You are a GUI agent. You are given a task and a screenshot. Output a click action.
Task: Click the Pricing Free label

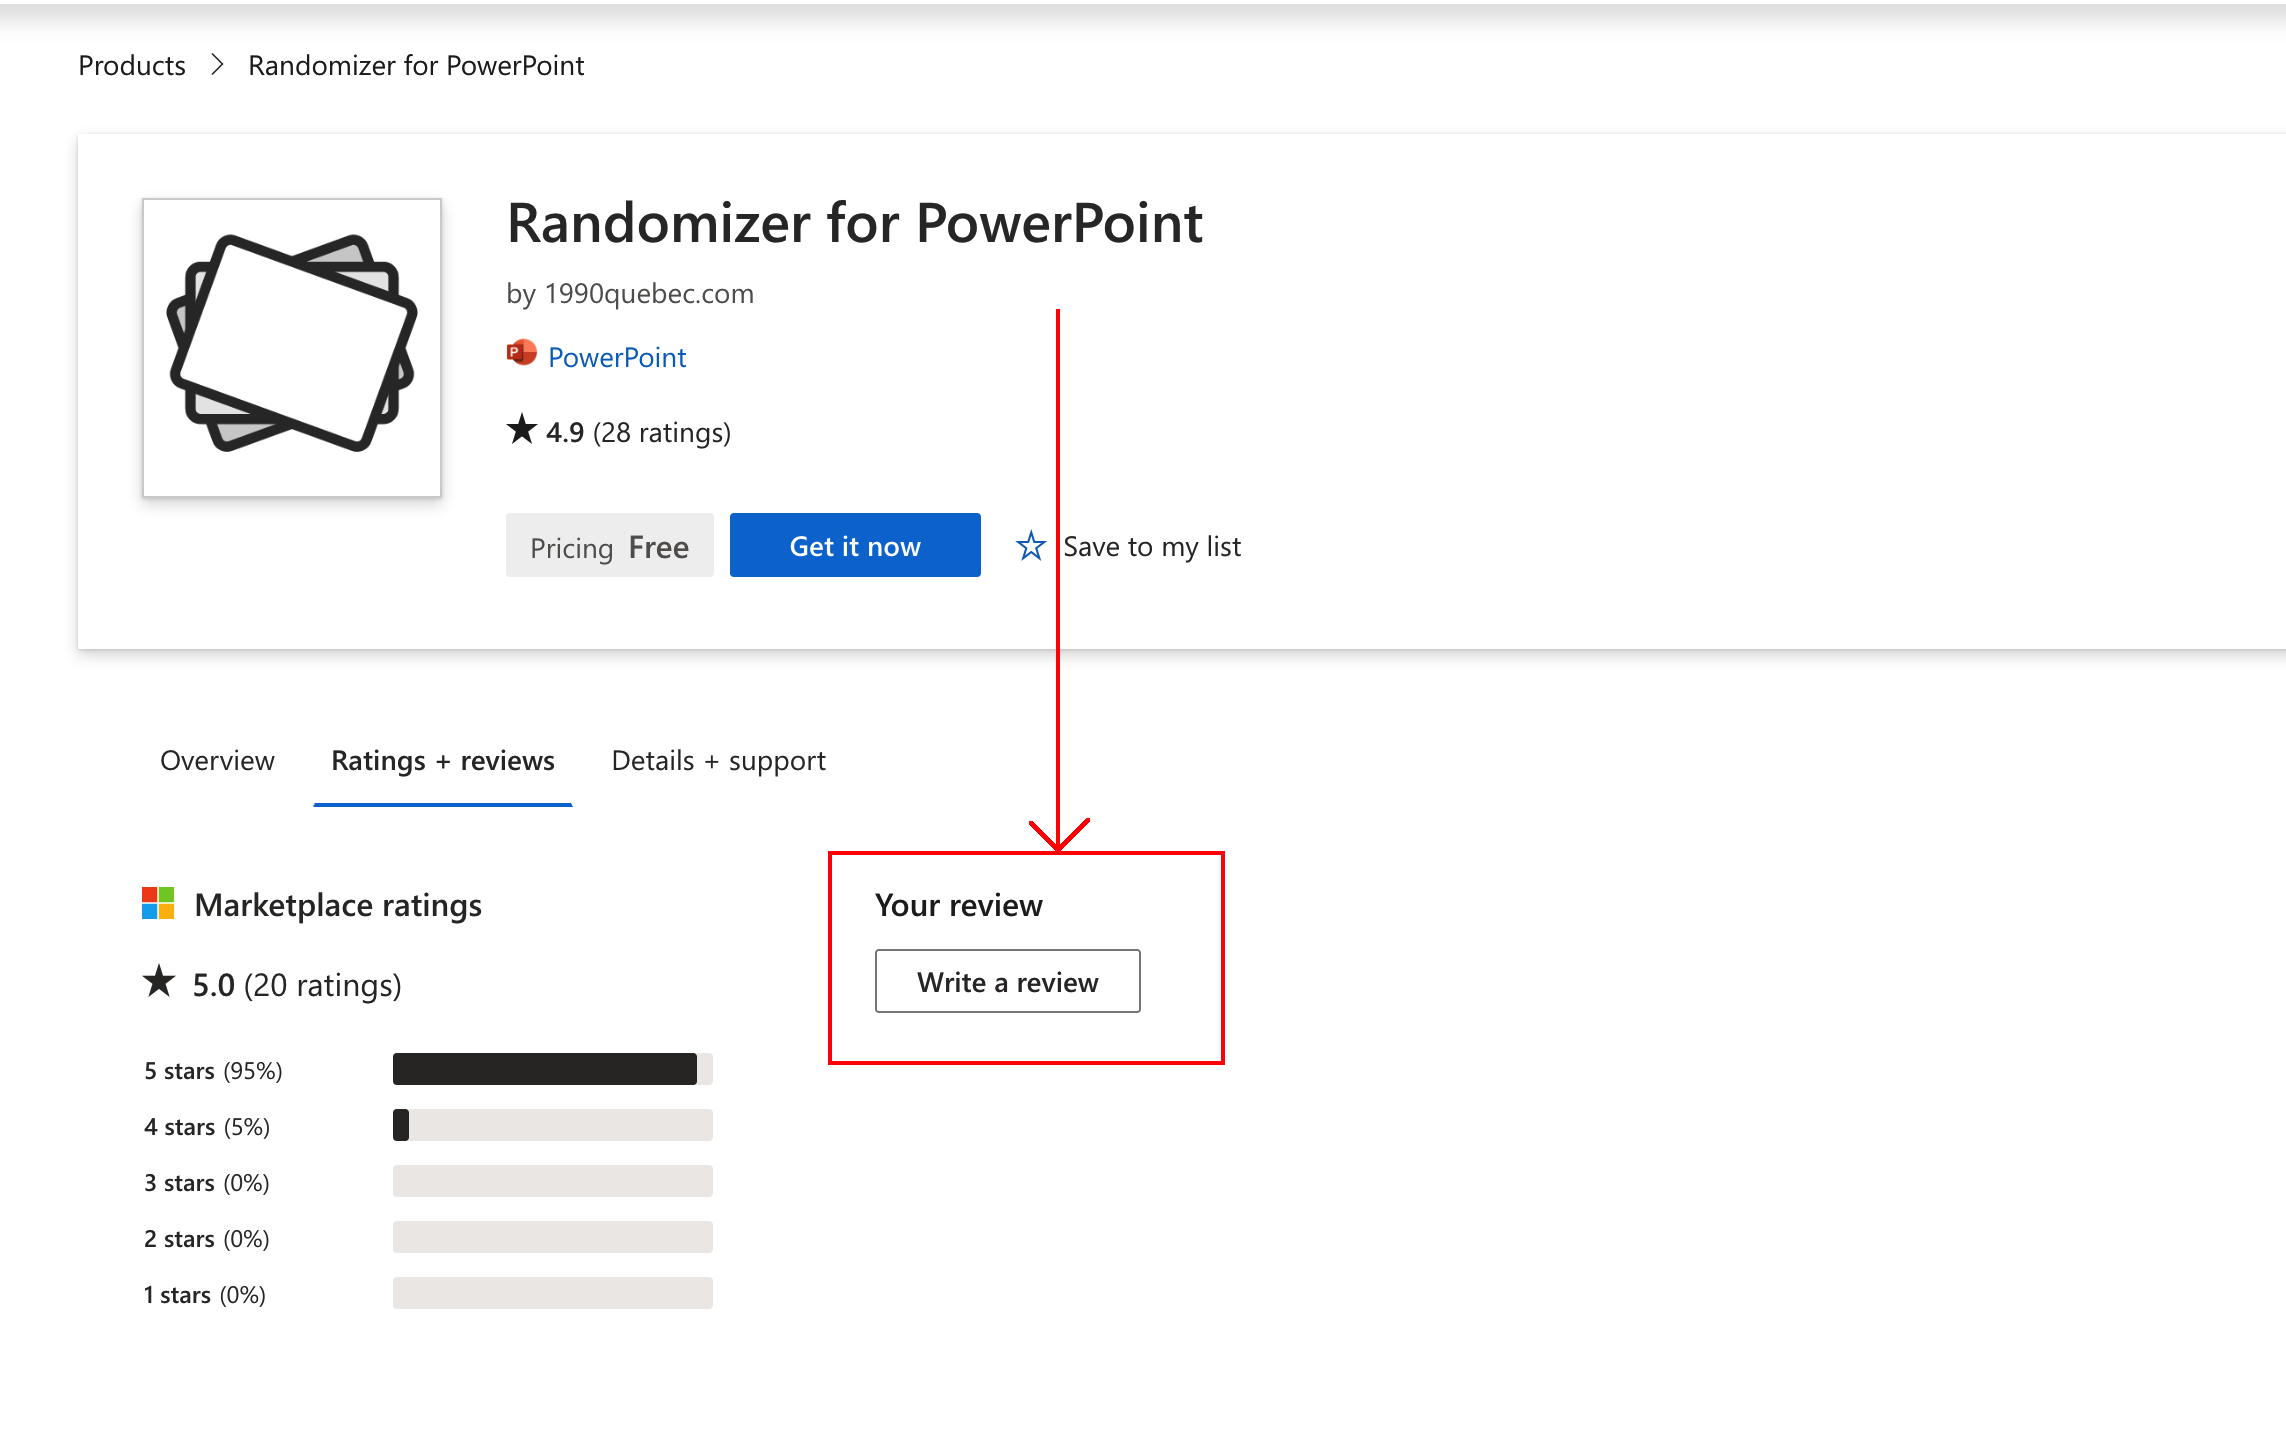(610, 546)
